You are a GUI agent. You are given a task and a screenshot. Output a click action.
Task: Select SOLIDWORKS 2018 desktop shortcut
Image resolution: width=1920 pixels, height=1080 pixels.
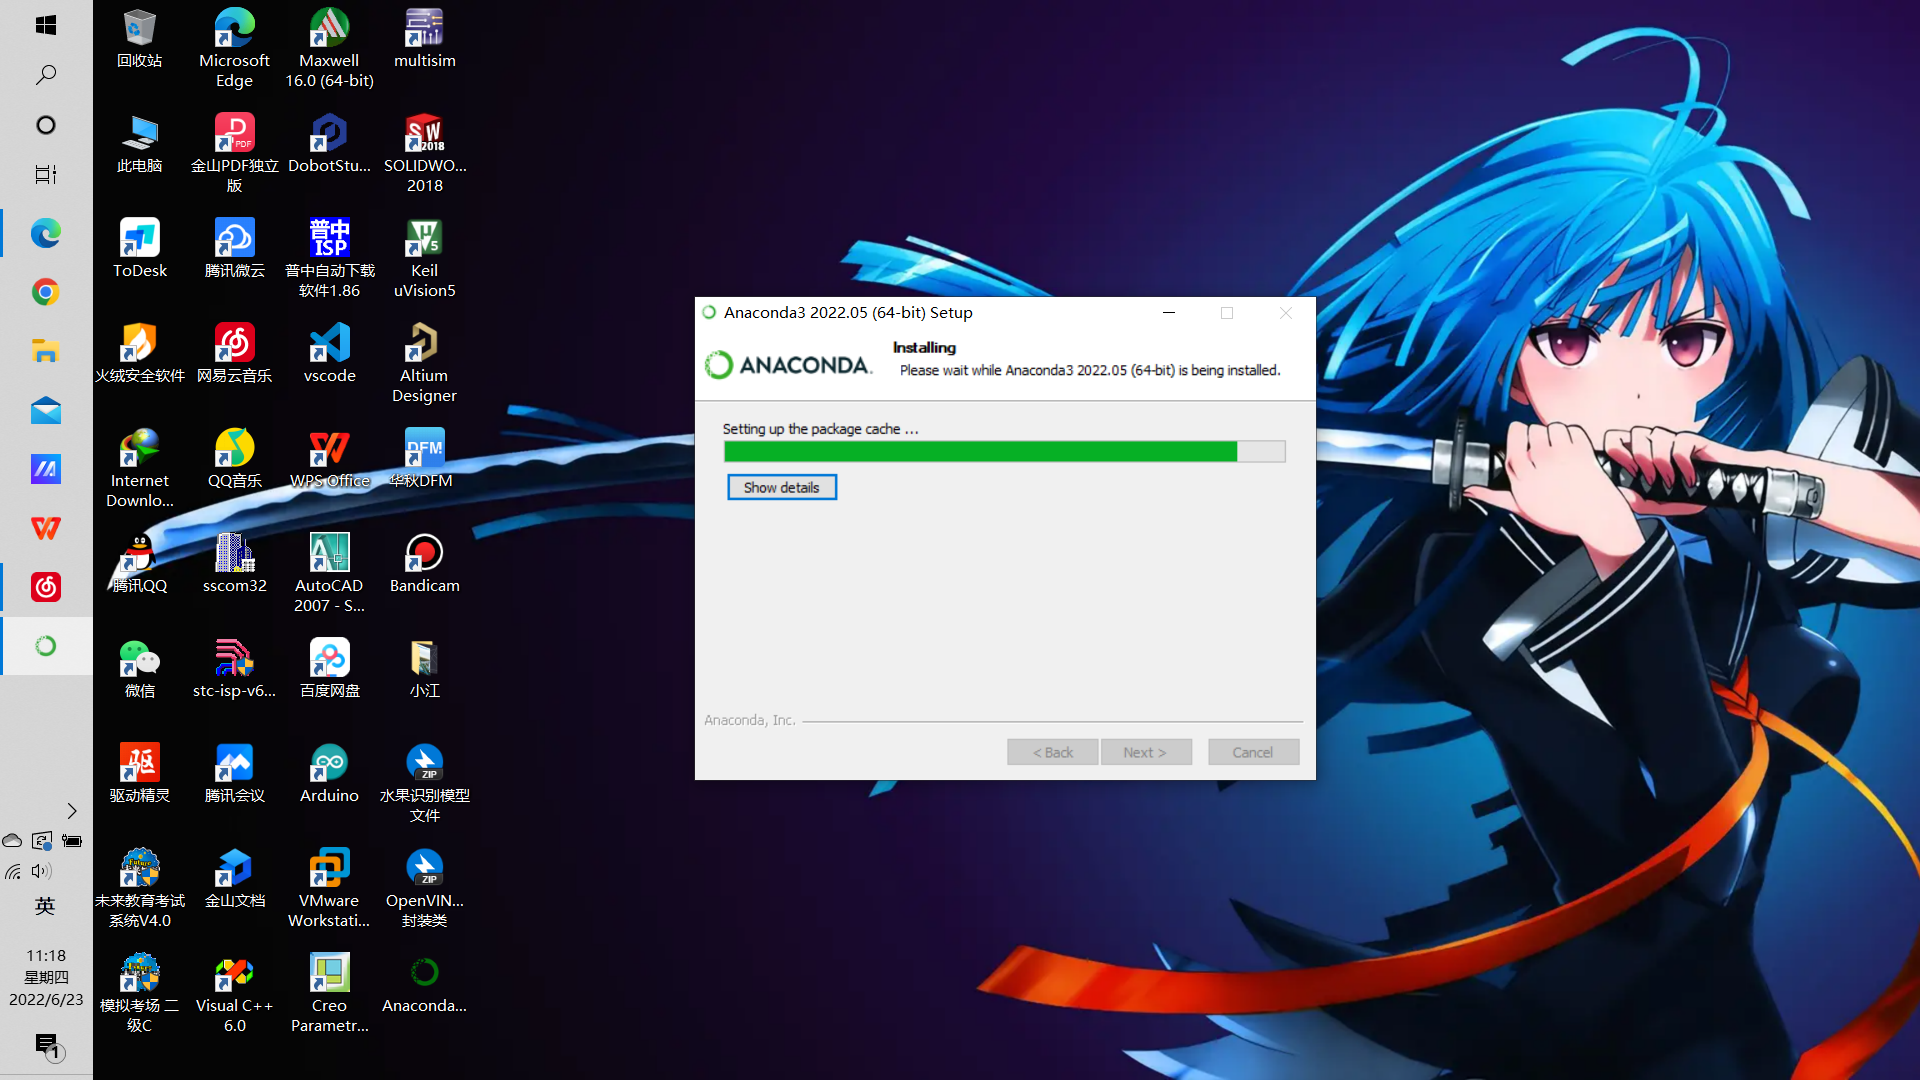click(x=424, y=153)
